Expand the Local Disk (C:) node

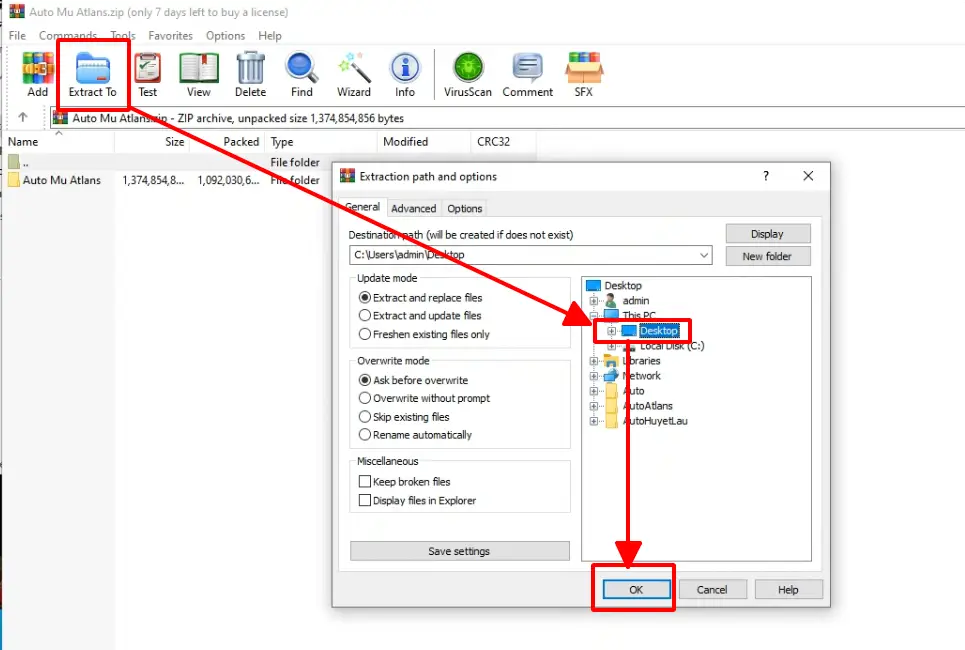click(x=611, y=346)
